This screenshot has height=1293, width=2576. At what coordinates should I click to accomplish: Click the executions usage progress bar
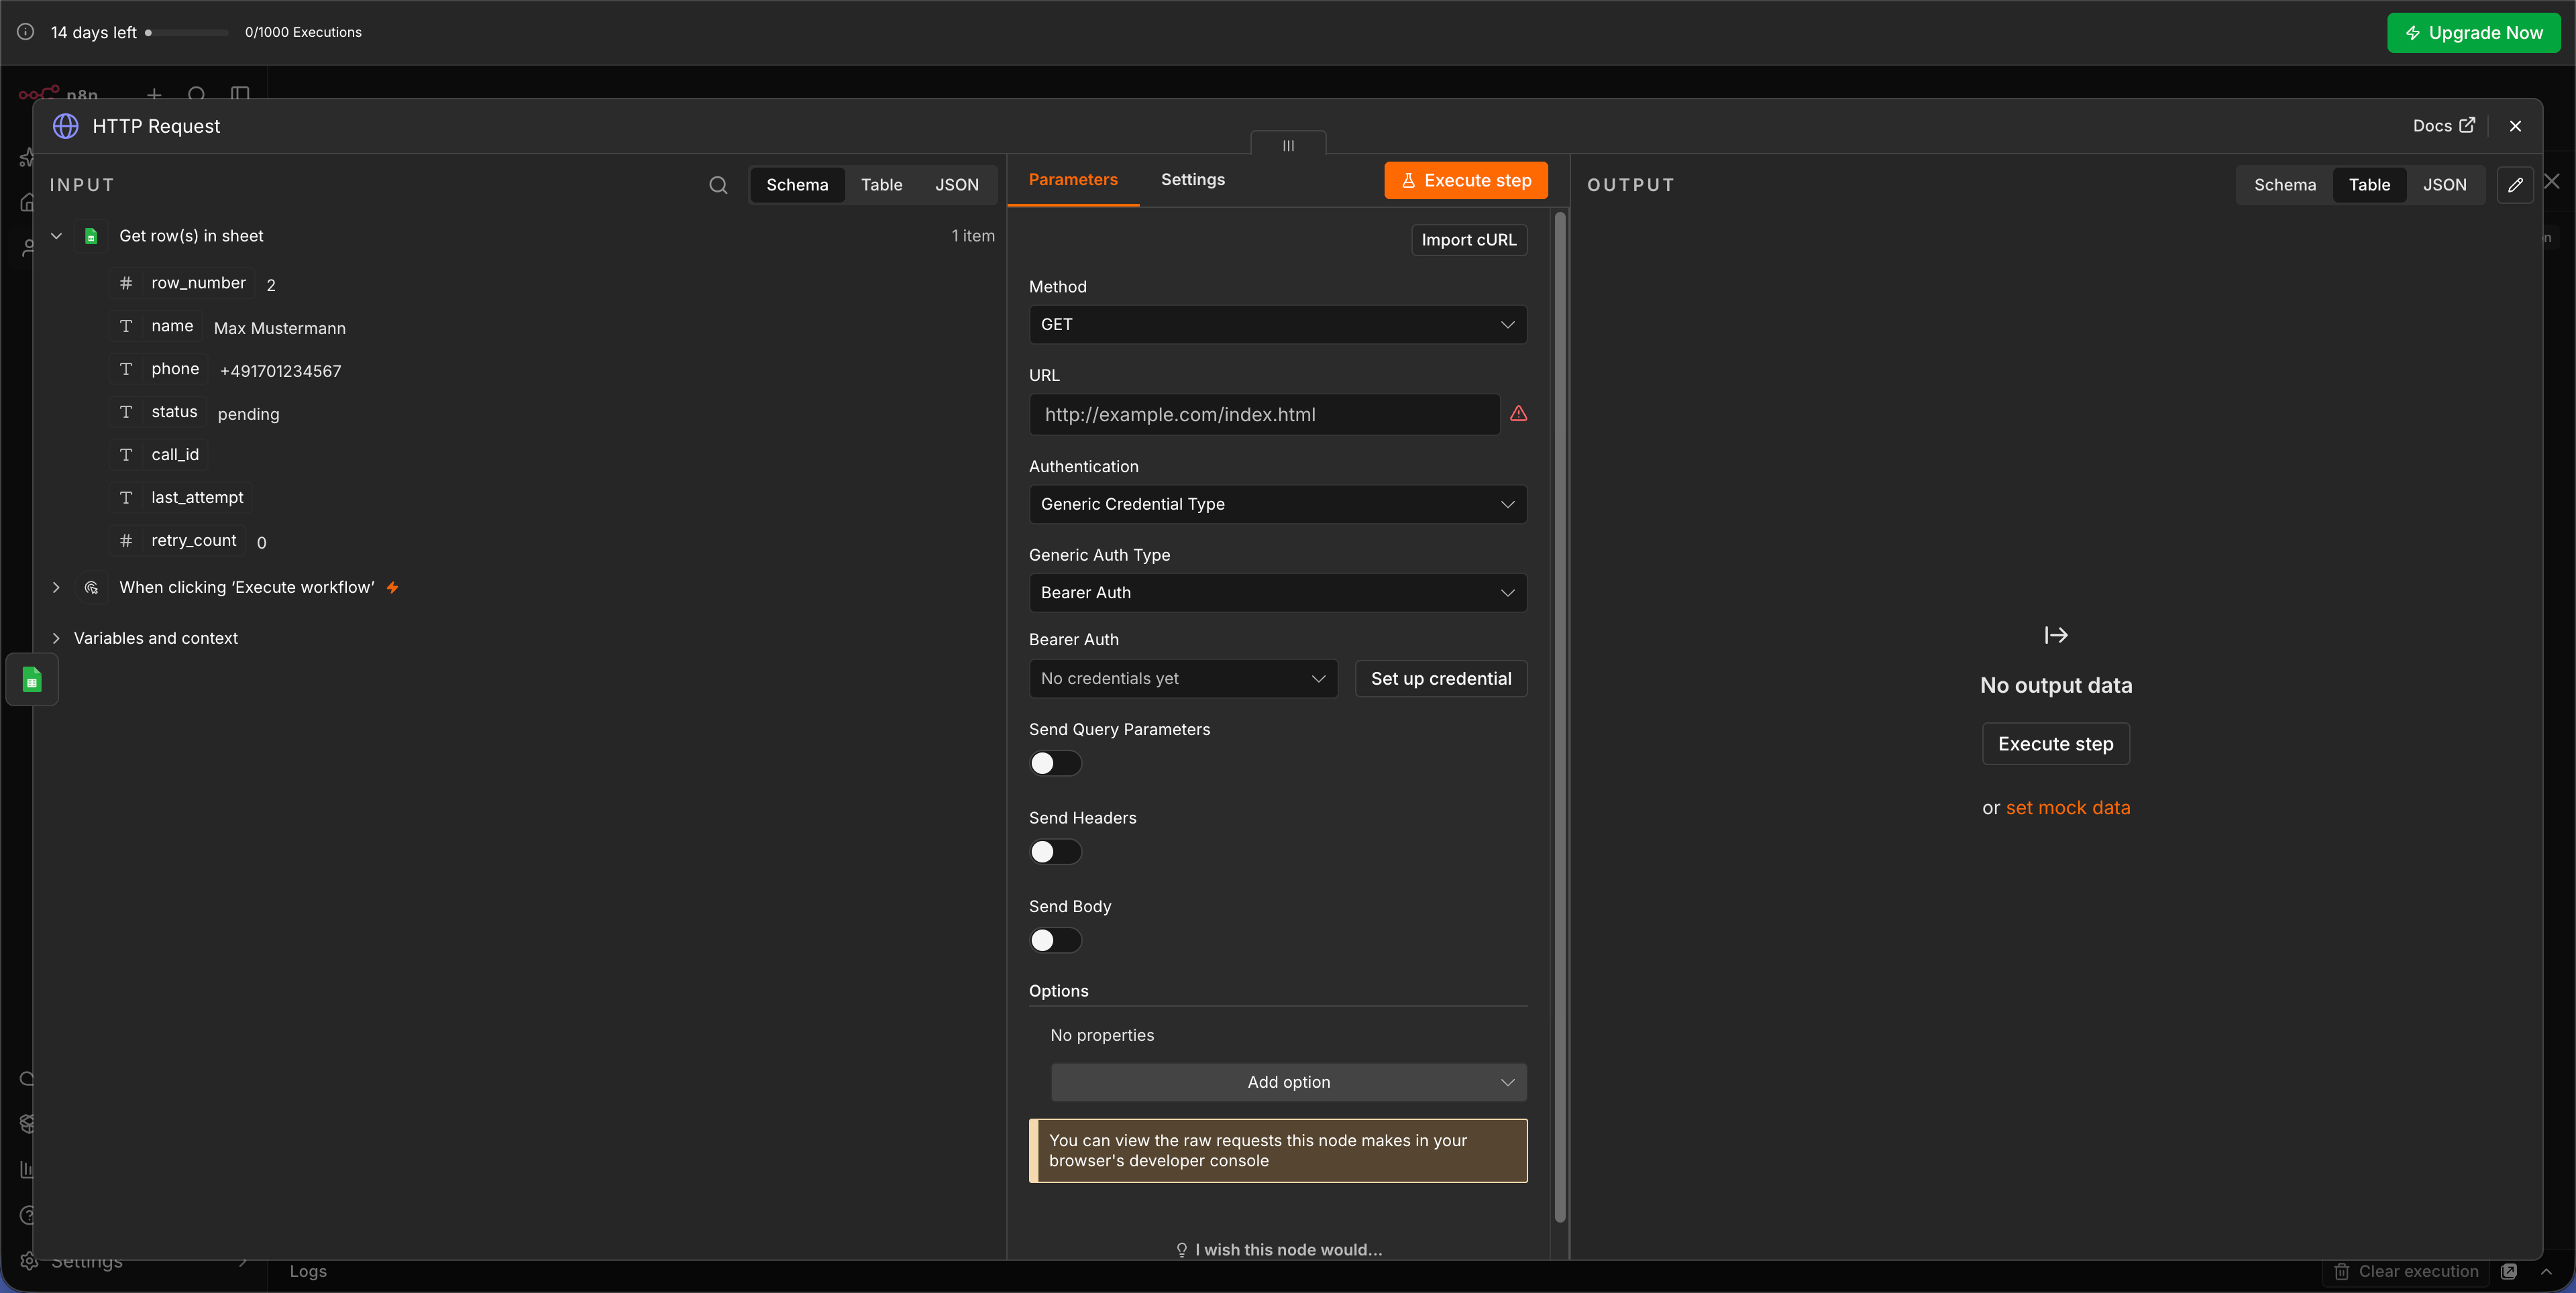[x=188, y=33]
